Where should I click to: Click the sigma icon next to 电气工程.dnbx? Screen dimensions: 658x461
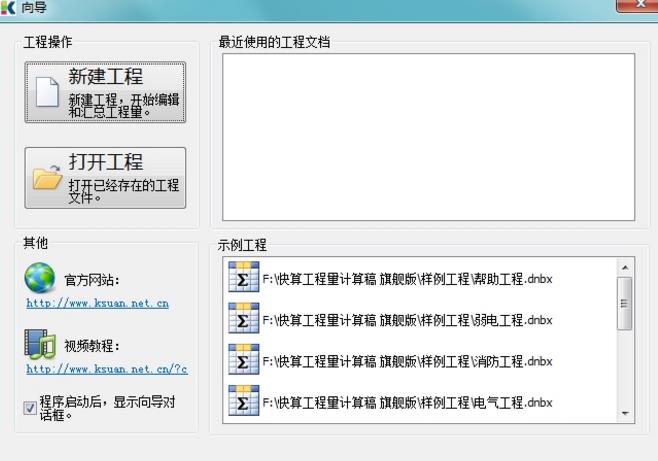[x=243, y=402]
